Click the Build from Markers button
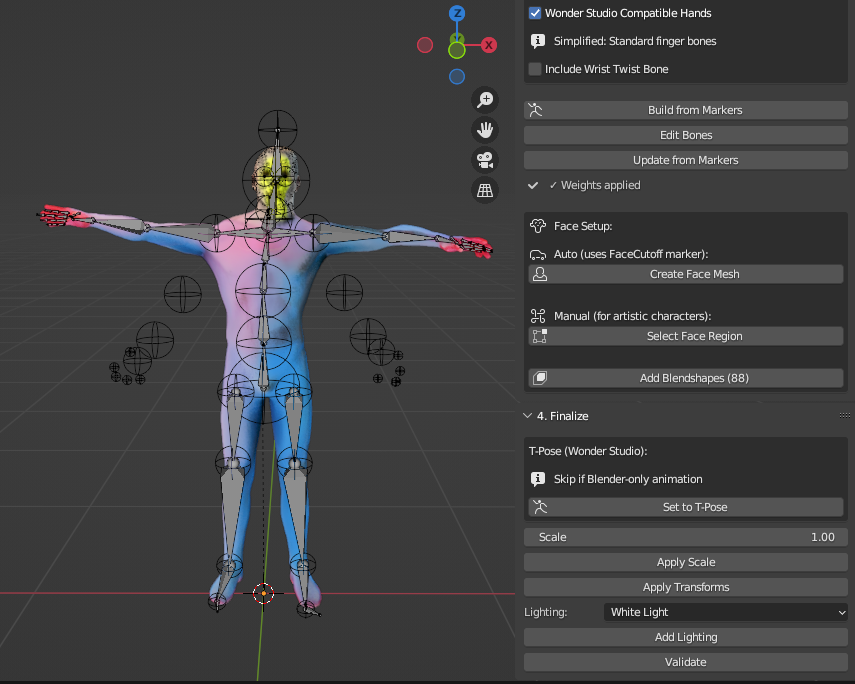Viewport: 855px width, 684px height. (685, 110)
